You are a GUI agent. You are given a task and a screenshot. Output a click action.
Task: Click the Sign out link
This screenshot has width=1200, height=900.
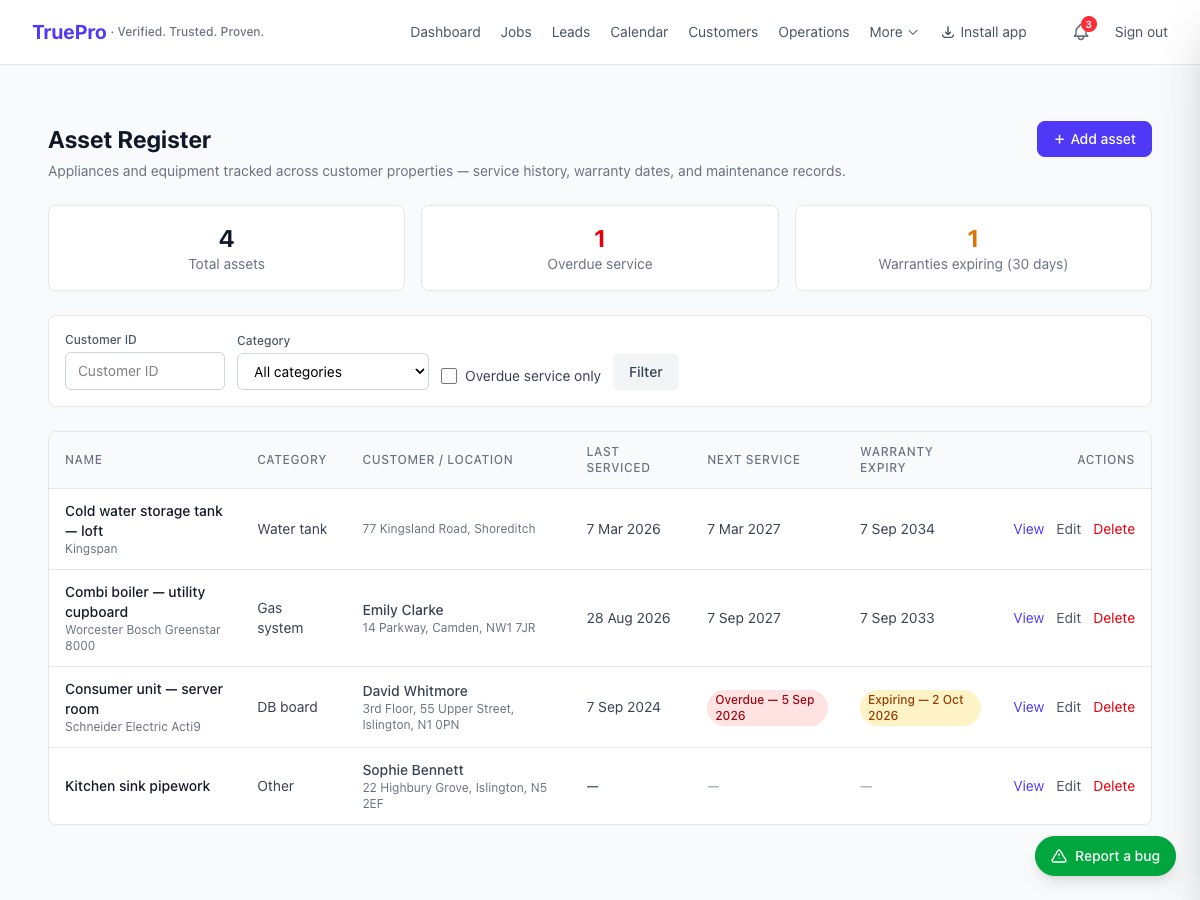tap(1141, 32)
